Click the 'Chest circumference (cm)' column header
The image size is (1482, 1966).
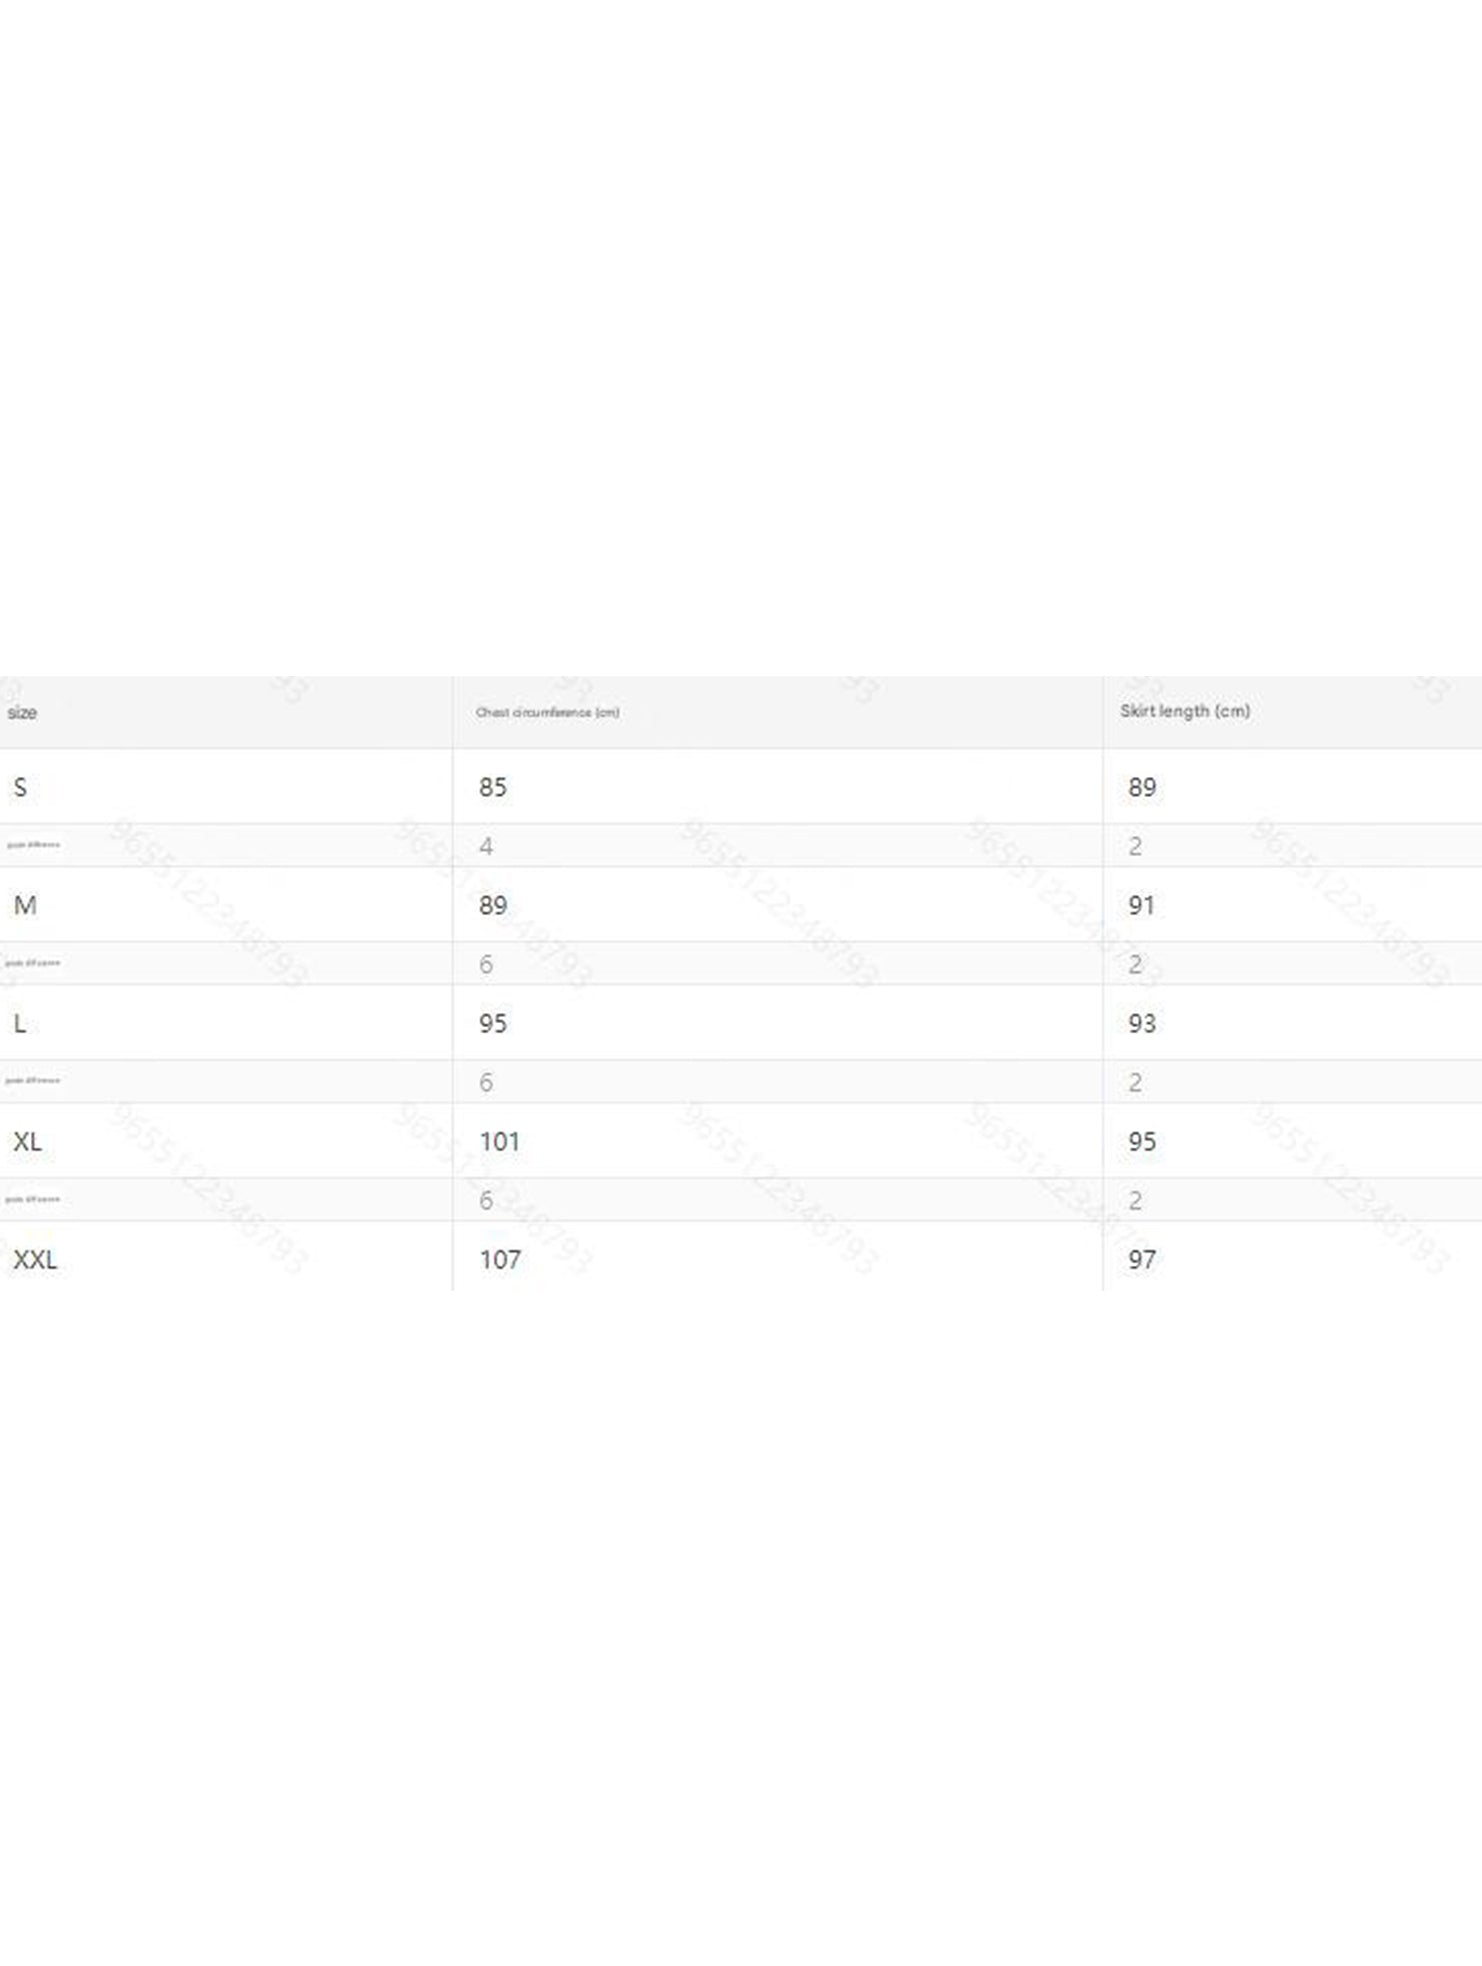[547, 713]
